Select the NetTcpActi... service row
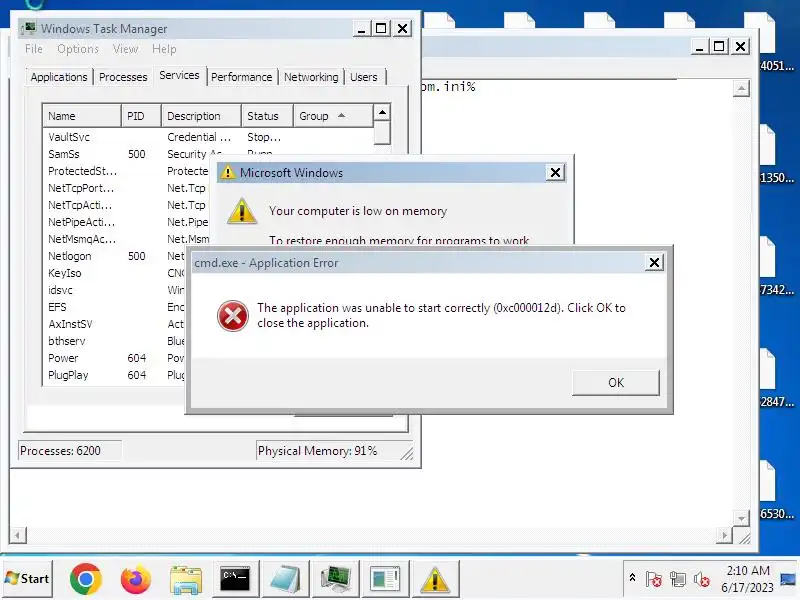The width and height of the screenshot is (800, 600). click(126, 205)
